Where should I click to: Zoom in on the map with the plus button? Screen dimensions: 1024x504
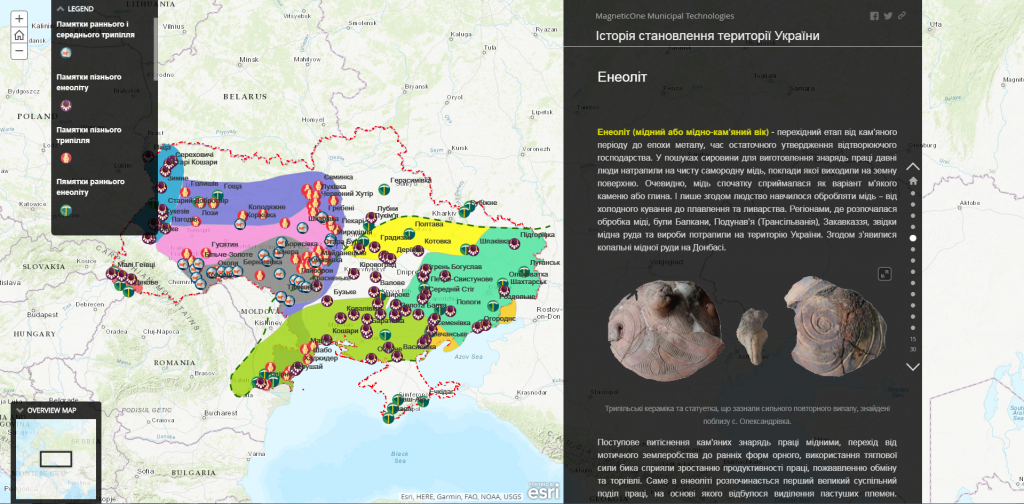point(20,19)
